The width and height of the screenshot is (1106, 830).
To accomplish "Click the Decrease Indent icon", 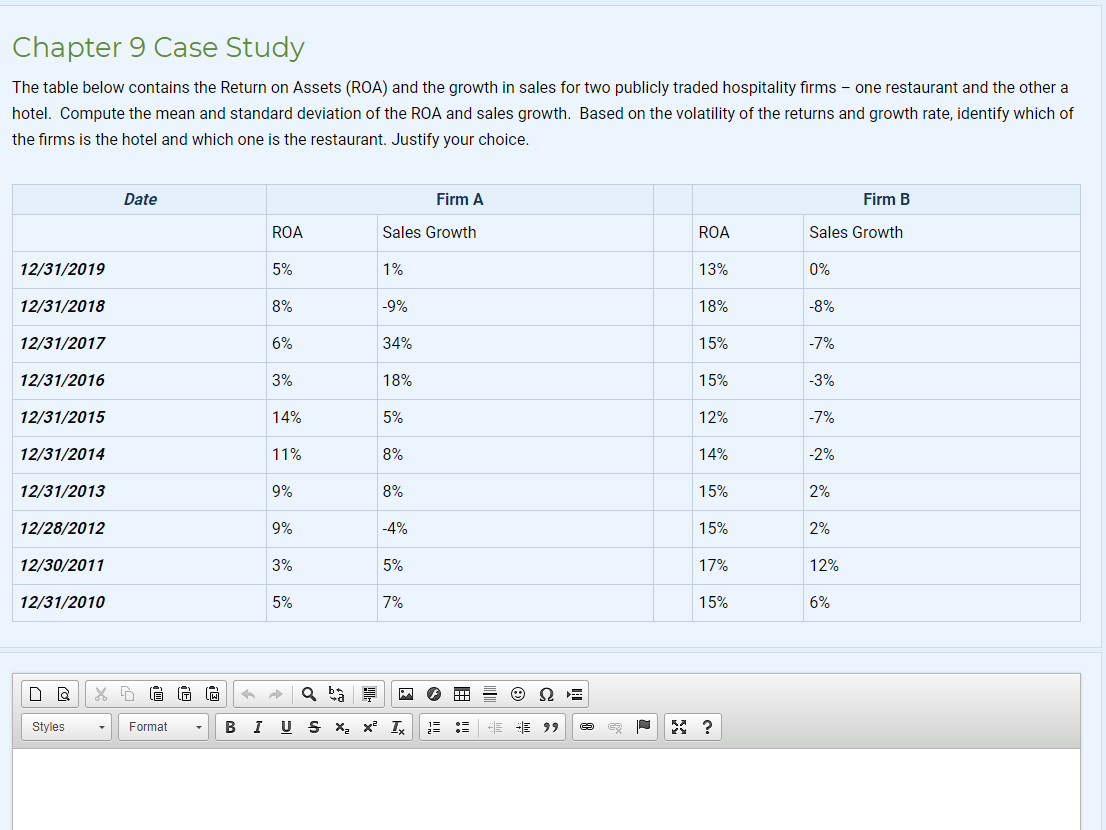I will click(x=495, y=727).
